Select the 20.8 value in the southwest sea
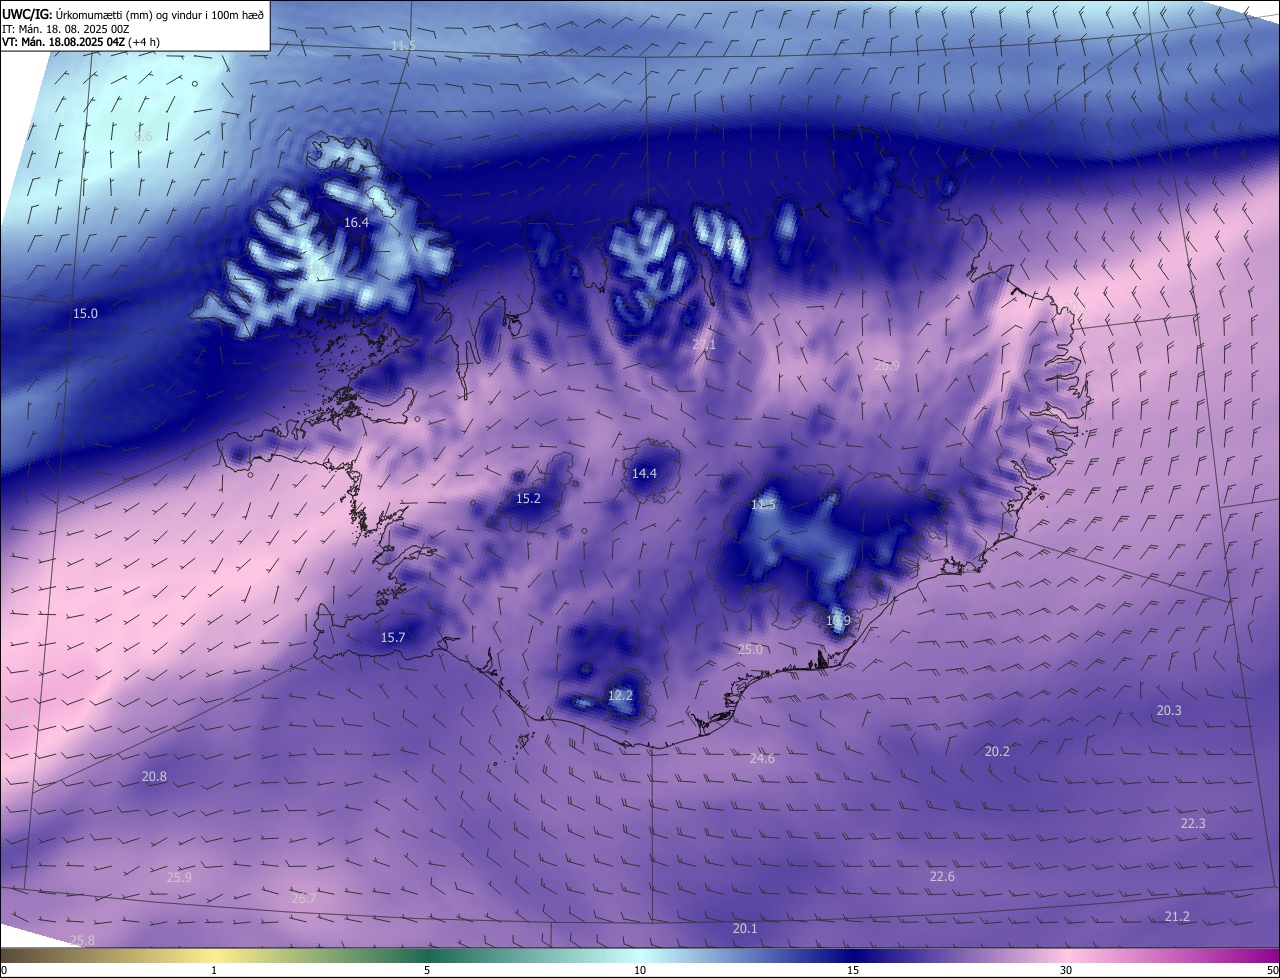Viewport: 1280px width, 978px height. 154,777
